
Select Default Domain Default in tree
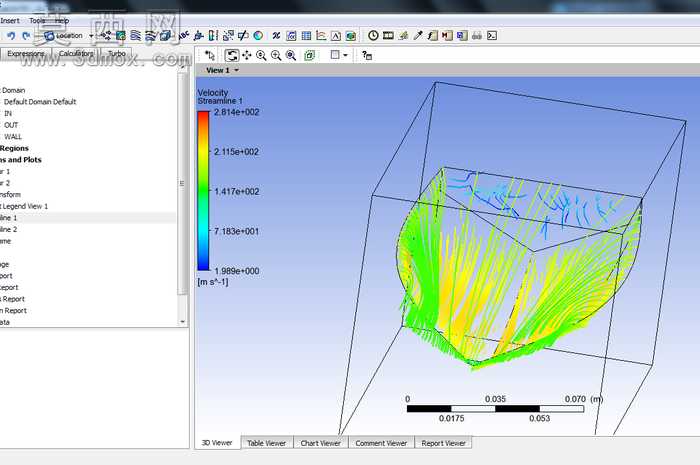click(40, 102)
